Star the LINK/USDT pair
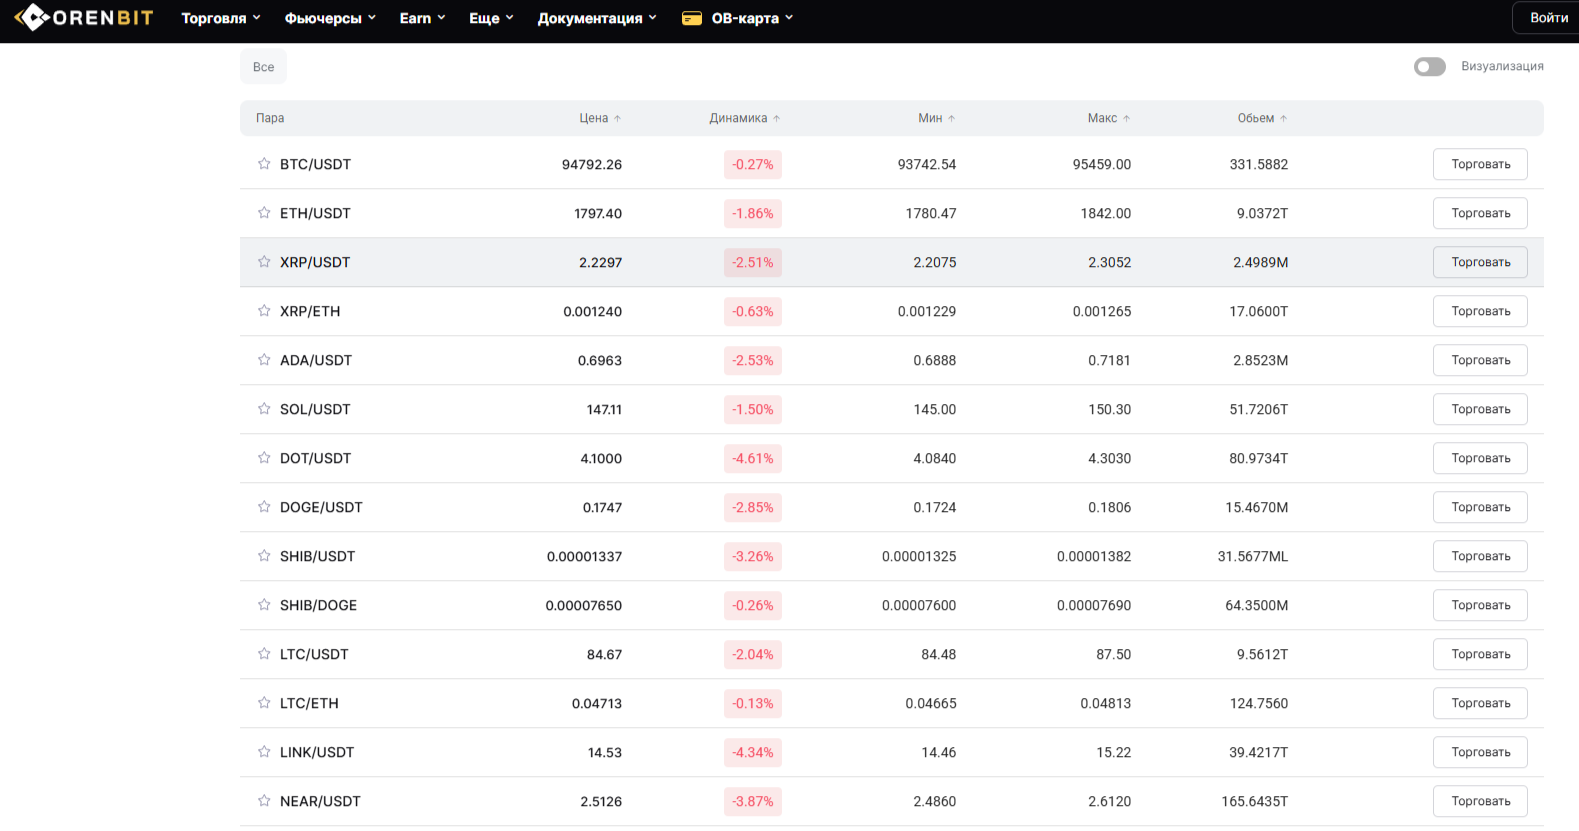The width and height of the screenshot is (1579, 831). click(264, 751)
